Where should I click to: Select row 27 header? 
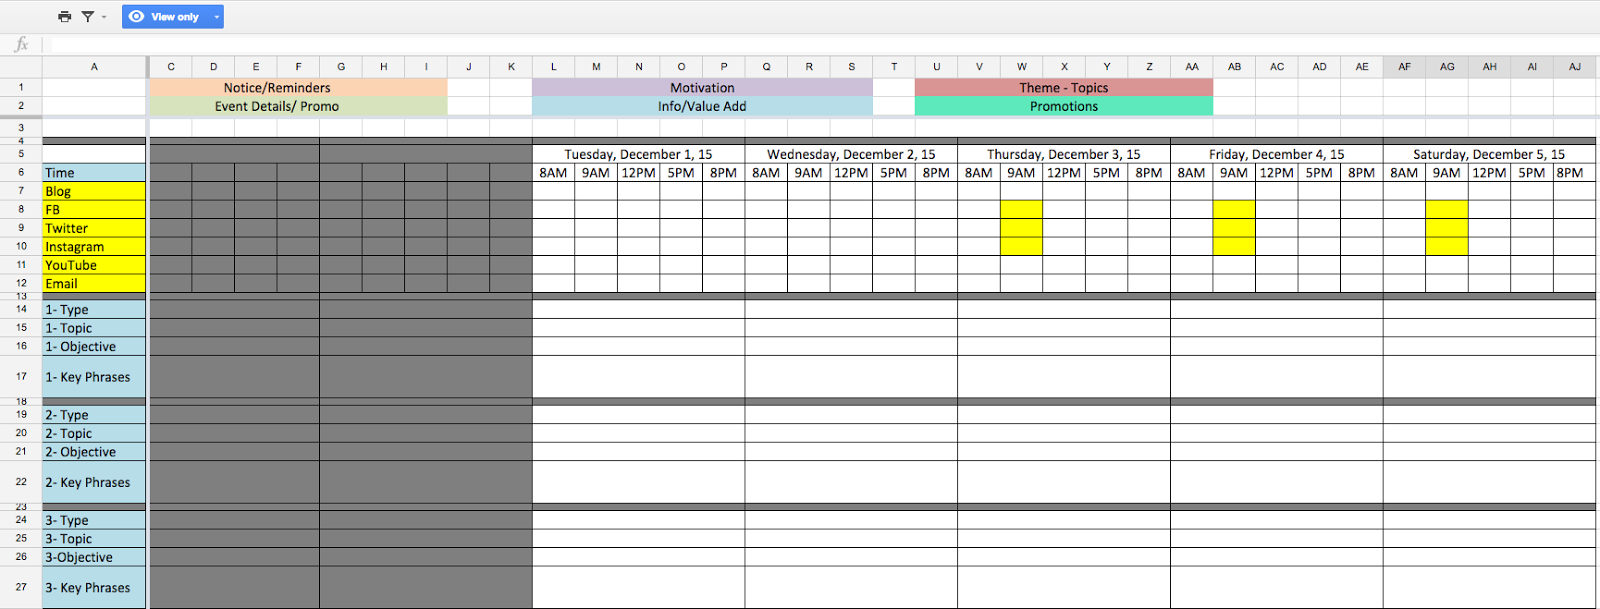pyautogui.click(x=21, y=587)
